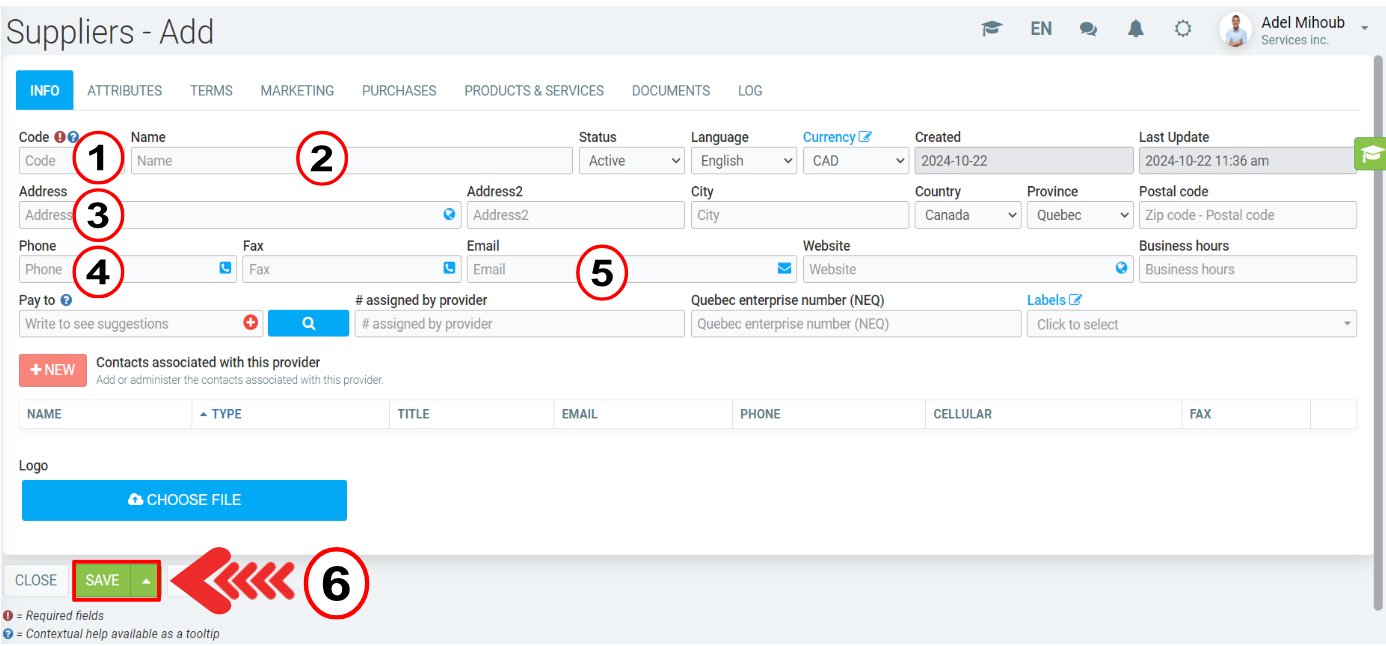The image size is (1386, 646).
Task: Focus the Website input field
Action: click(x=958, y=269)
